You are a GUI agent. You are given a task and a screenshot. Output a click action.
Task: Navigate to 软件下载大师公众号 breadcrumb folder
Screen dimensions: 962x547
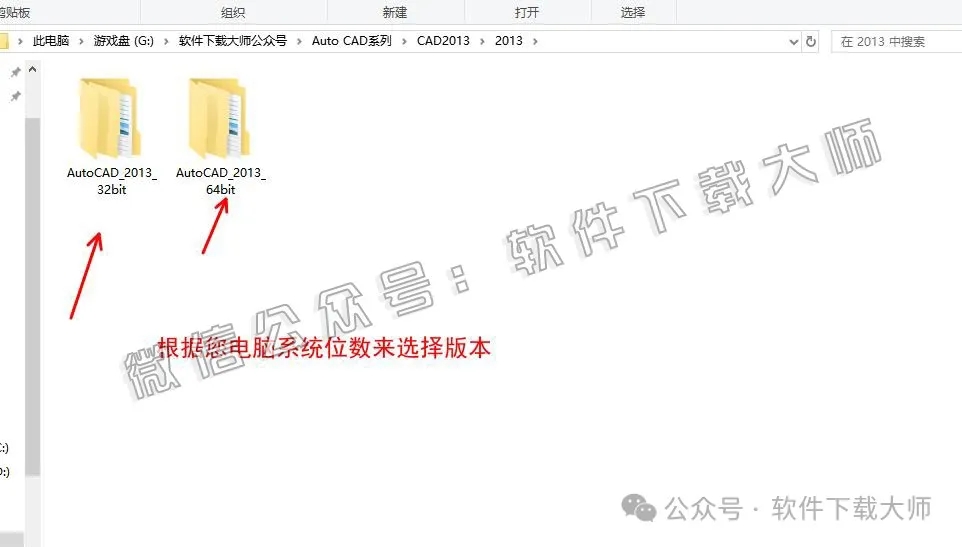(233, 40)
